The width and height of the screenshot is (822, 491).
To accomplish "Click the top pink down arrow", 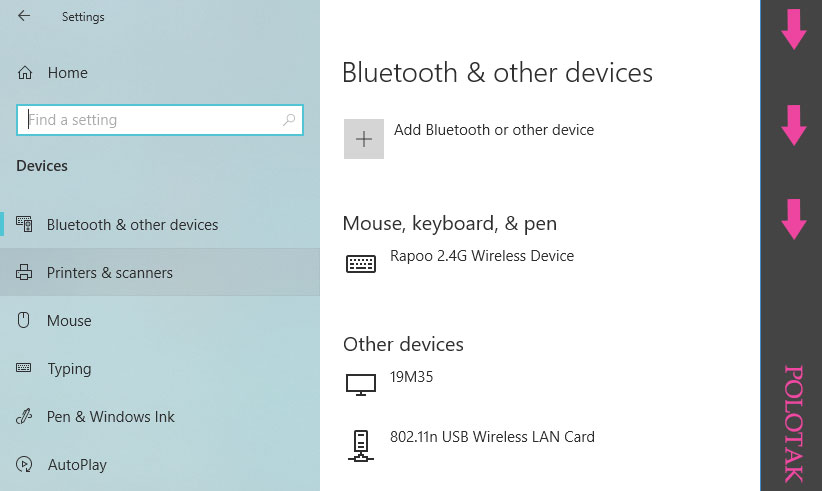I will tap(794, 29).
